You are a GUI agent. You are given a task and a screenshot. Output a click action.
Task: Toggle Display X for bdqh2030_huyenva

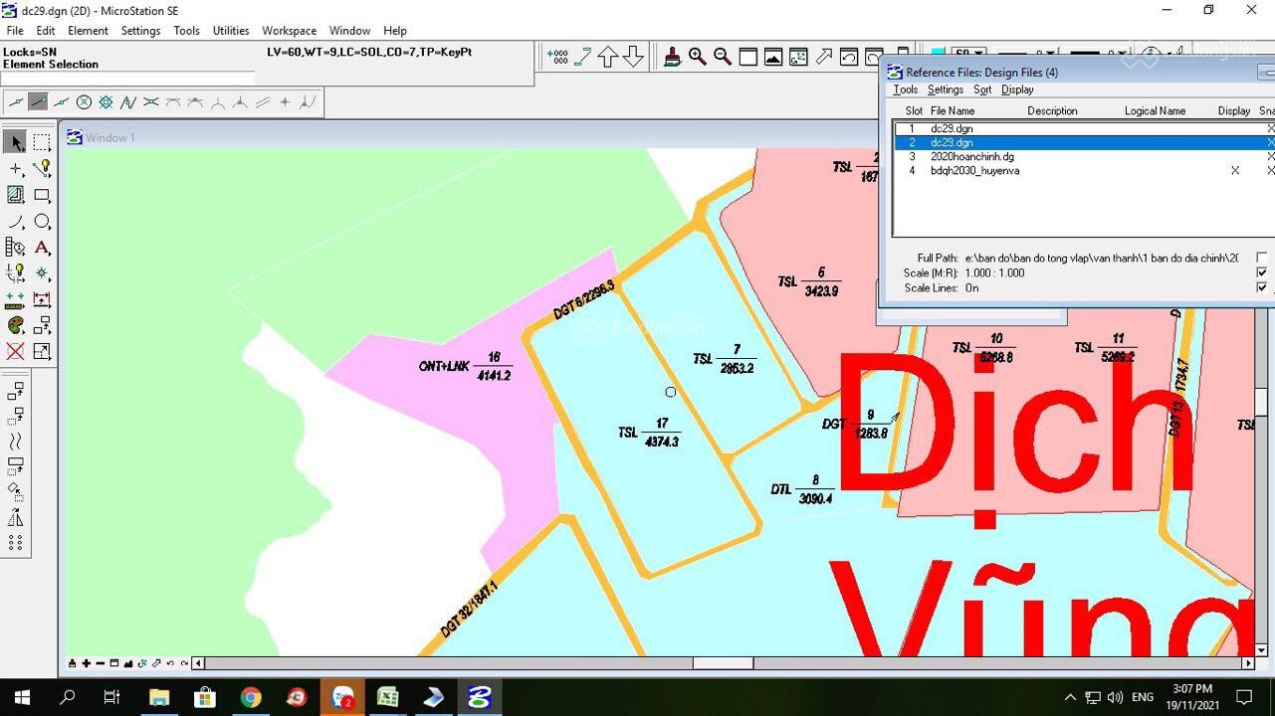(x=1235, y=171)
